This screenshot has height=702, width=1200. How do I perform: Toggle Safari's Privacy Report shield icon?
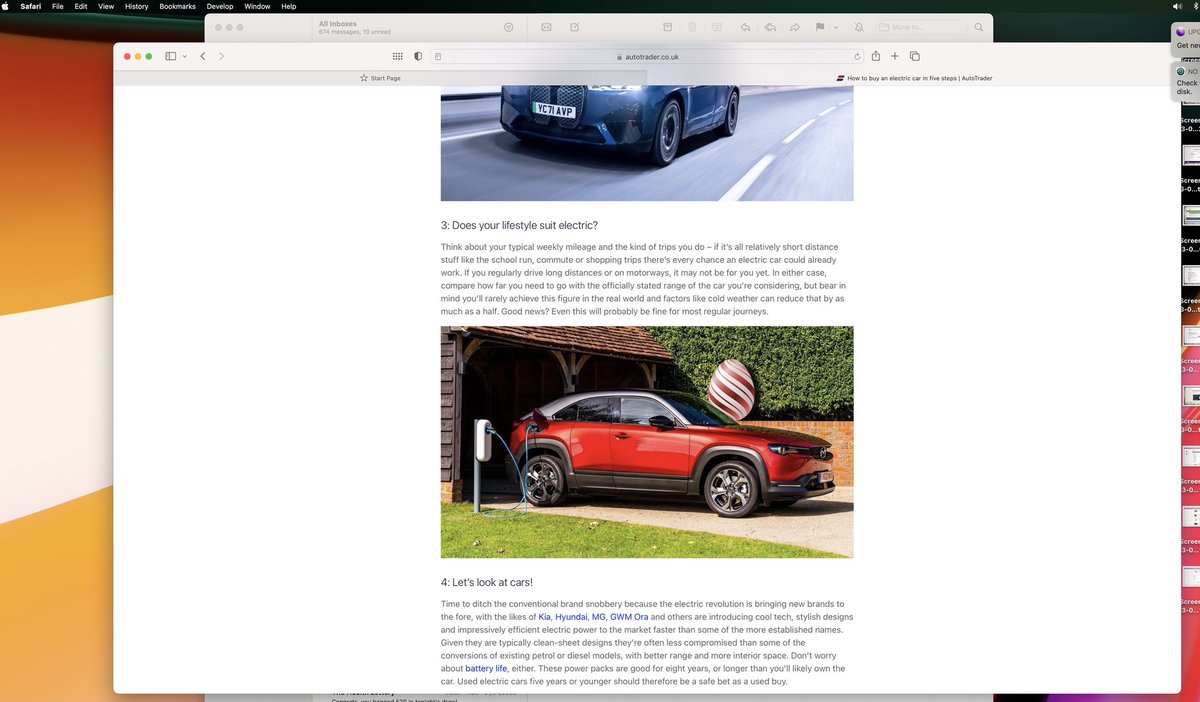[417, 56]
